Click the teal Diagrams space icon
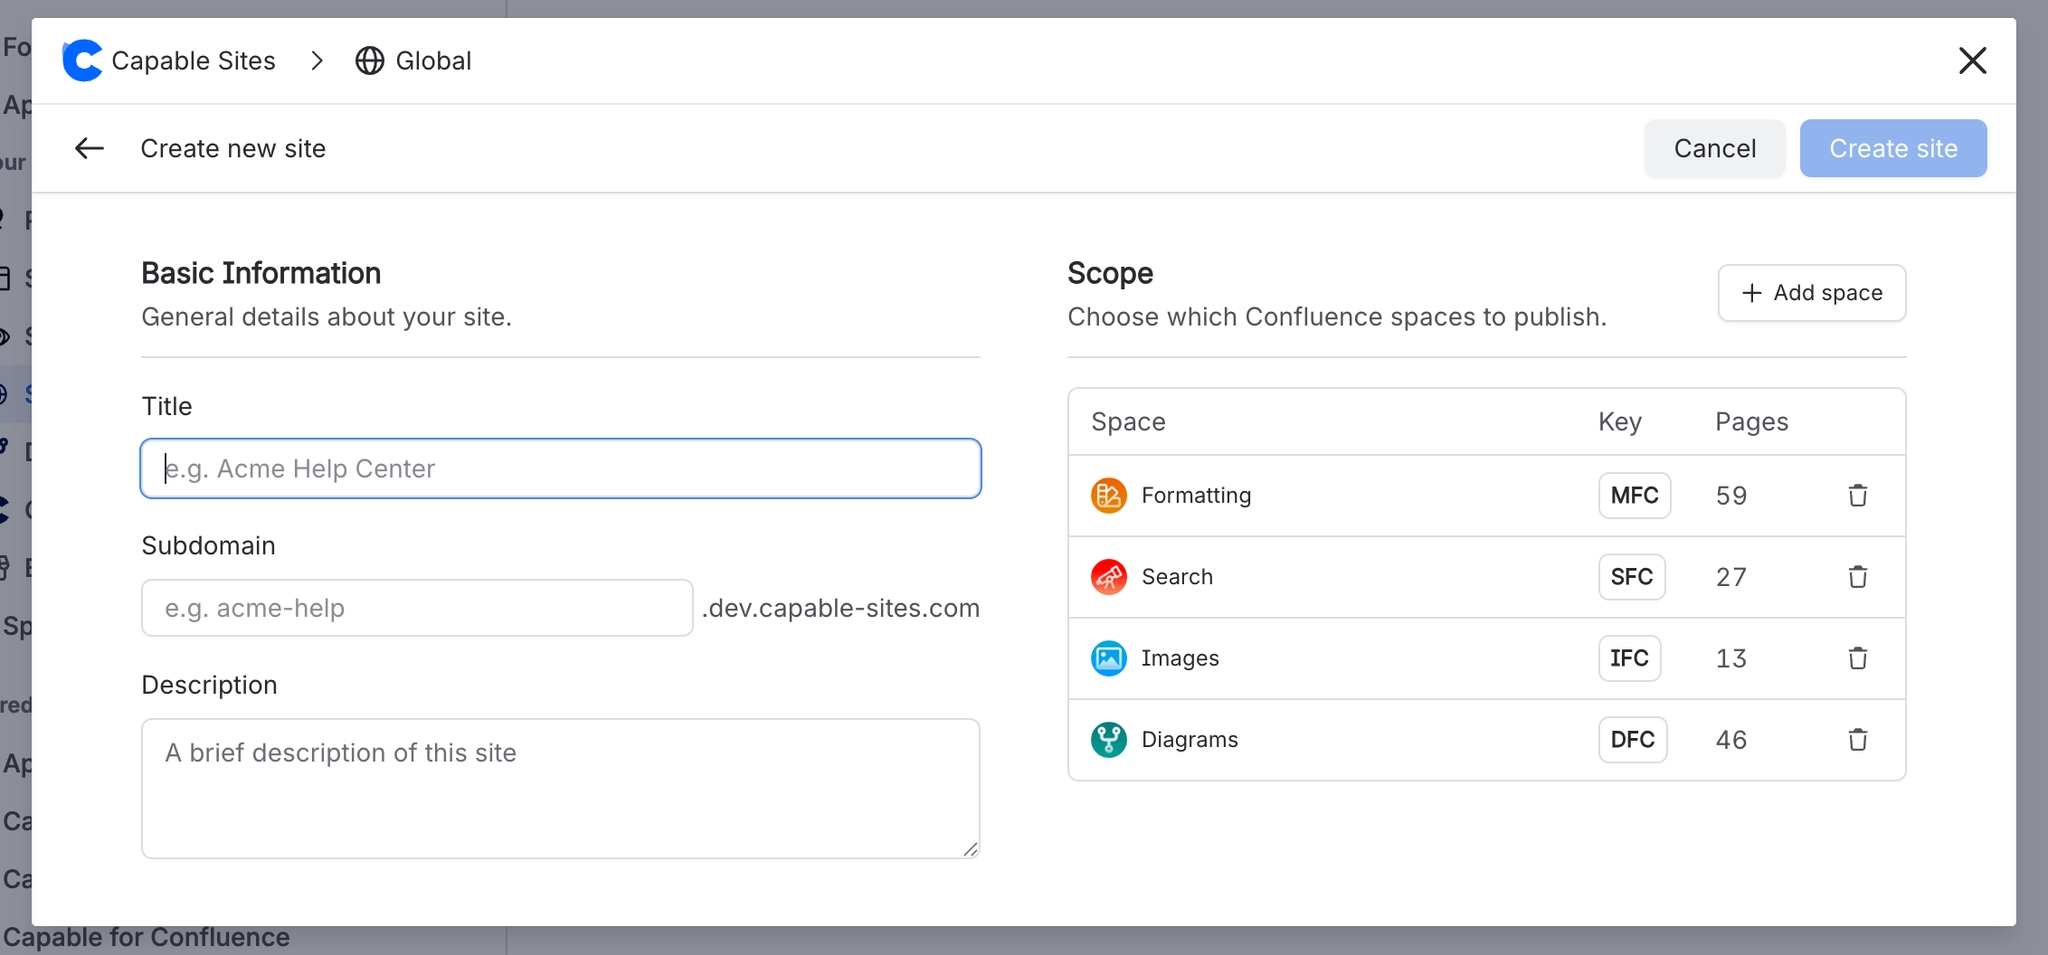 1108,740
